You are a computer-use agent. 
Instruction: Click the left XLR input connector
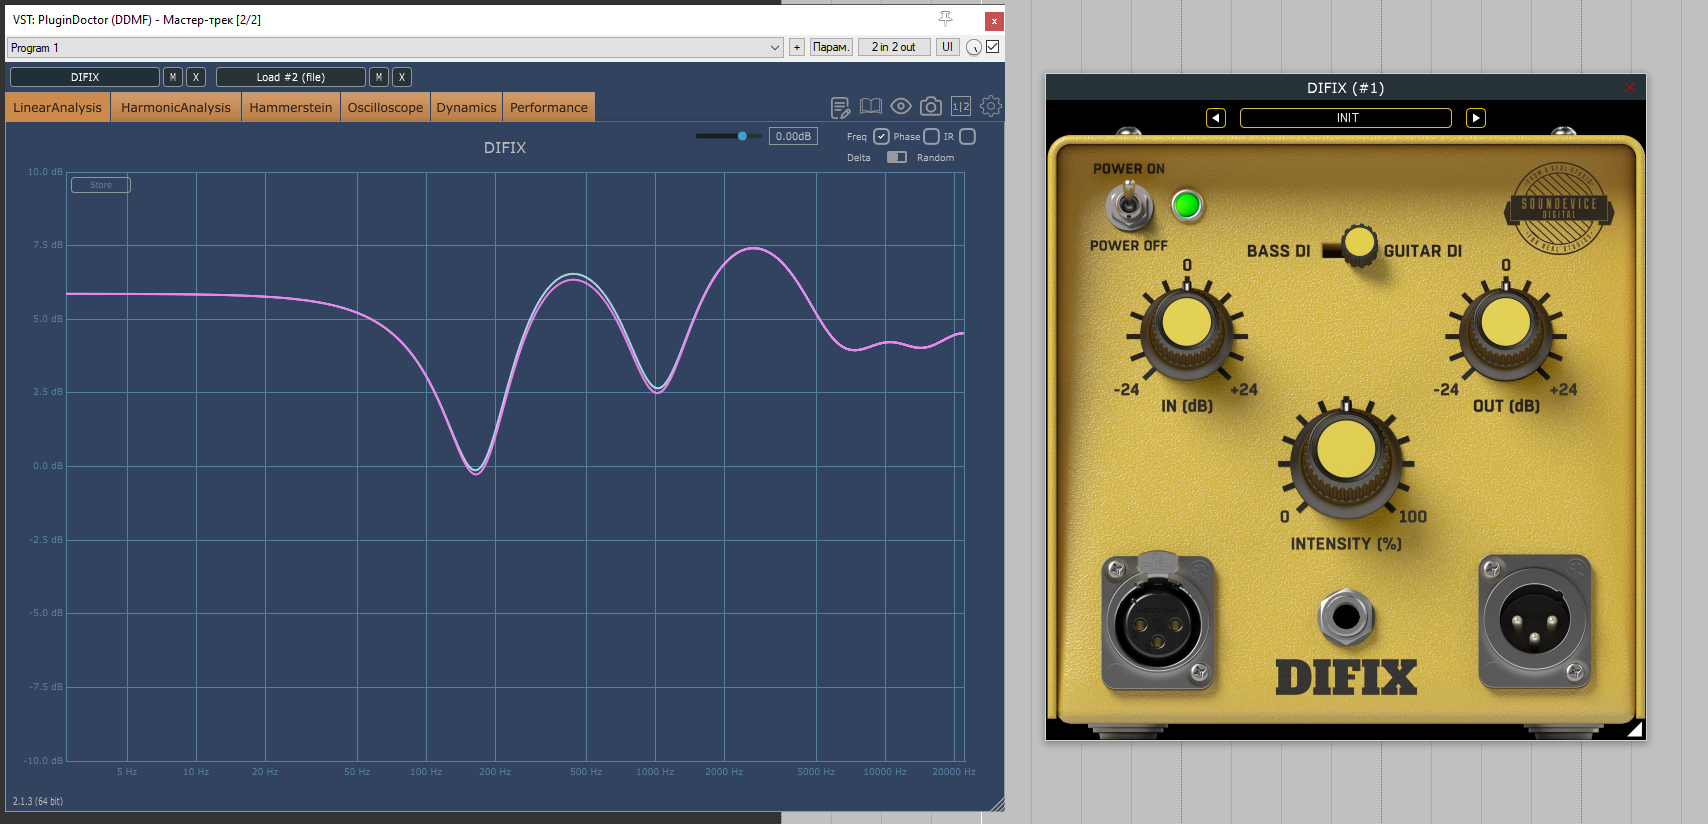(1158, 622)
